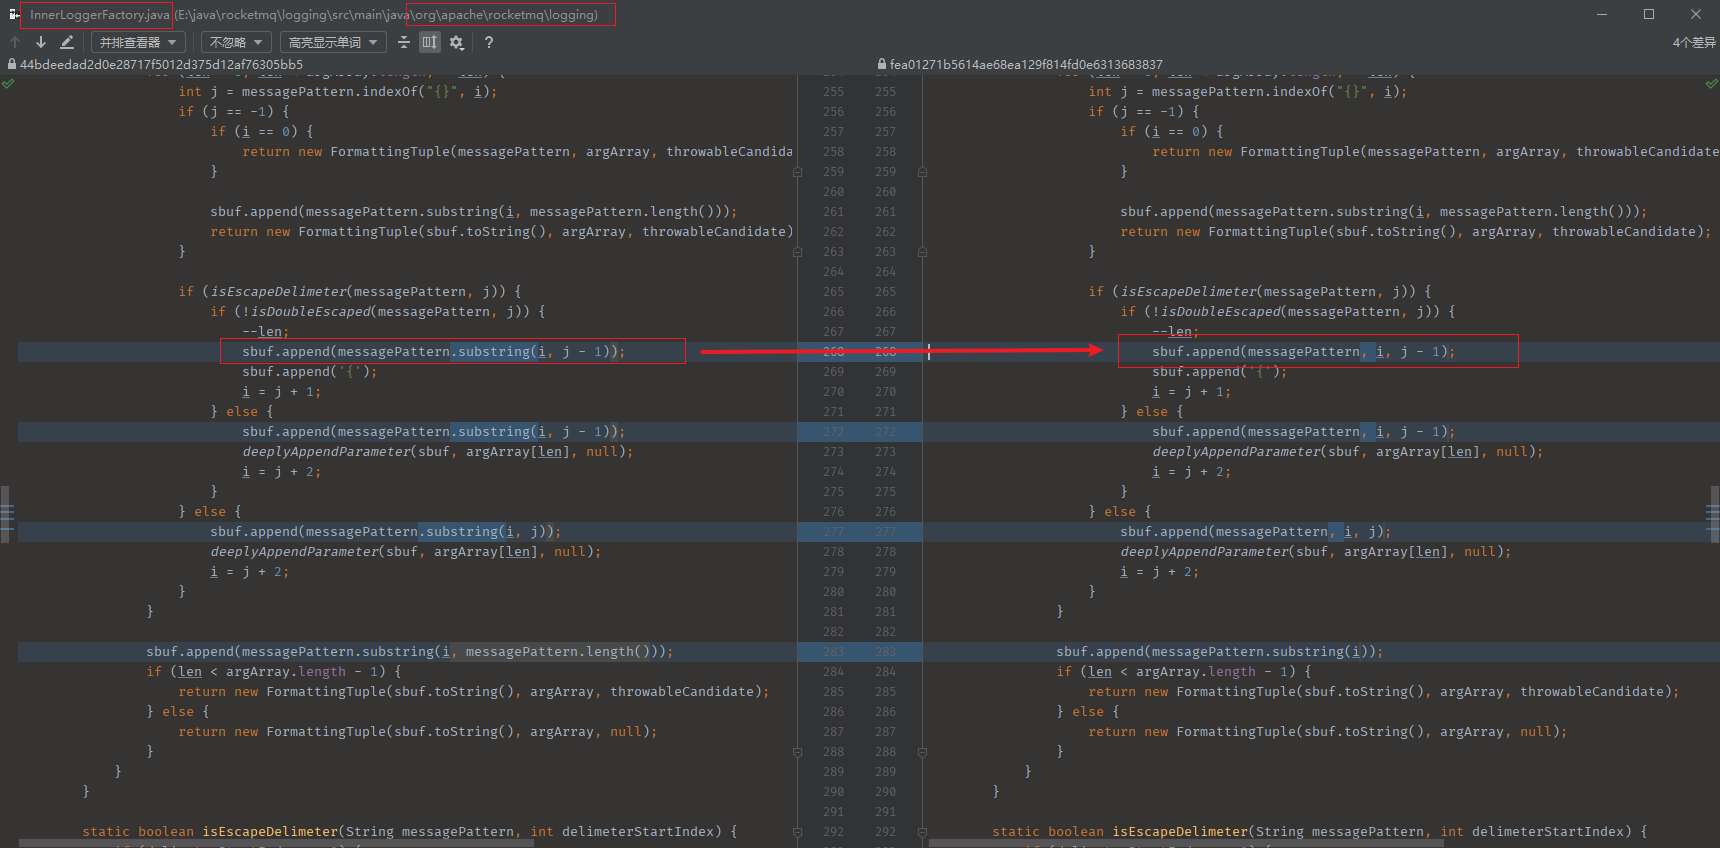Click left pane 'static boolean isEscapeDelimeter' declaration
This screenshot has height=848, width=1720.
click(x=410, y=832)
